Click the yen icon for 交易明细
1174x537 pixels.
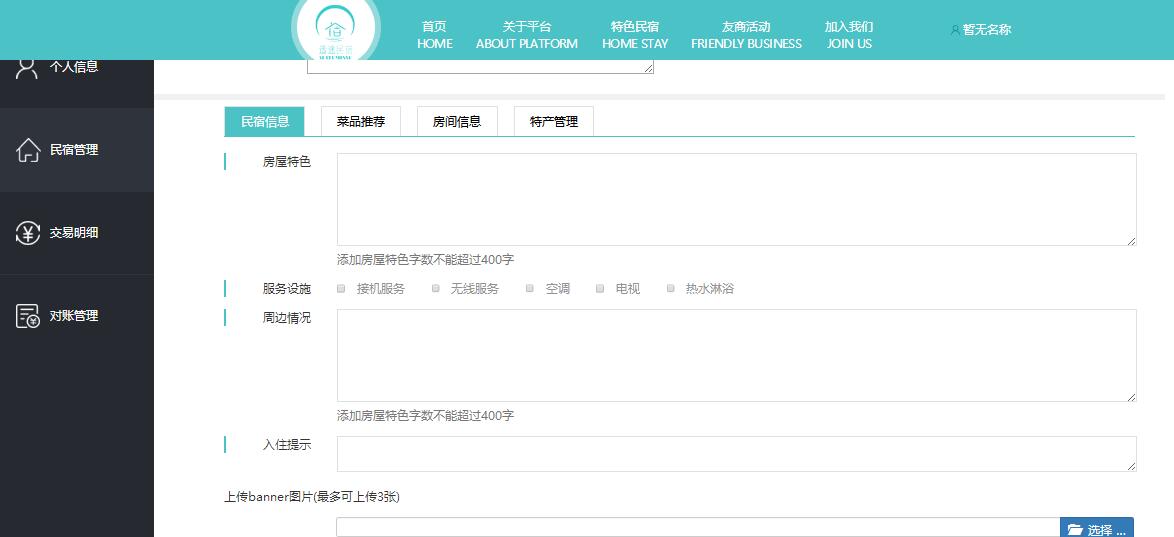coord(28,233)
